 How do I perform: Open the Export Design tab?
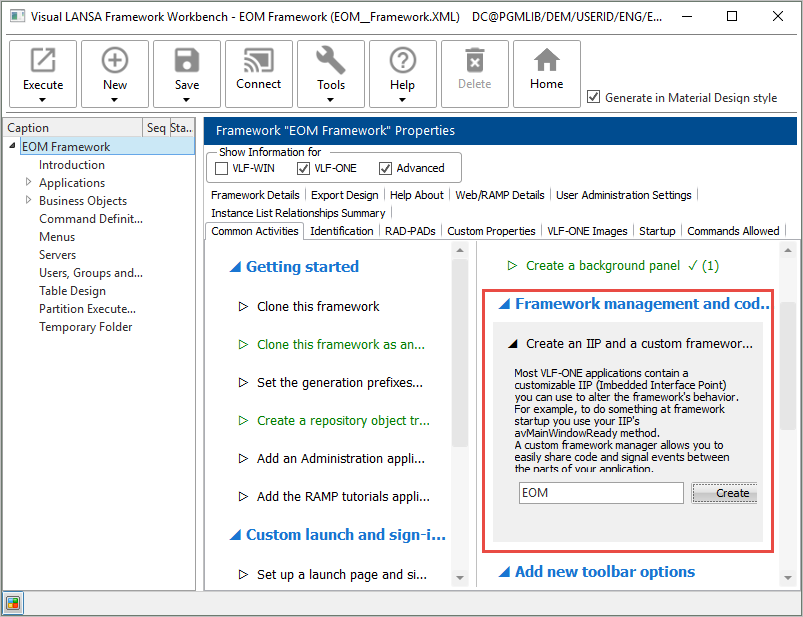(x=345, y=195)
